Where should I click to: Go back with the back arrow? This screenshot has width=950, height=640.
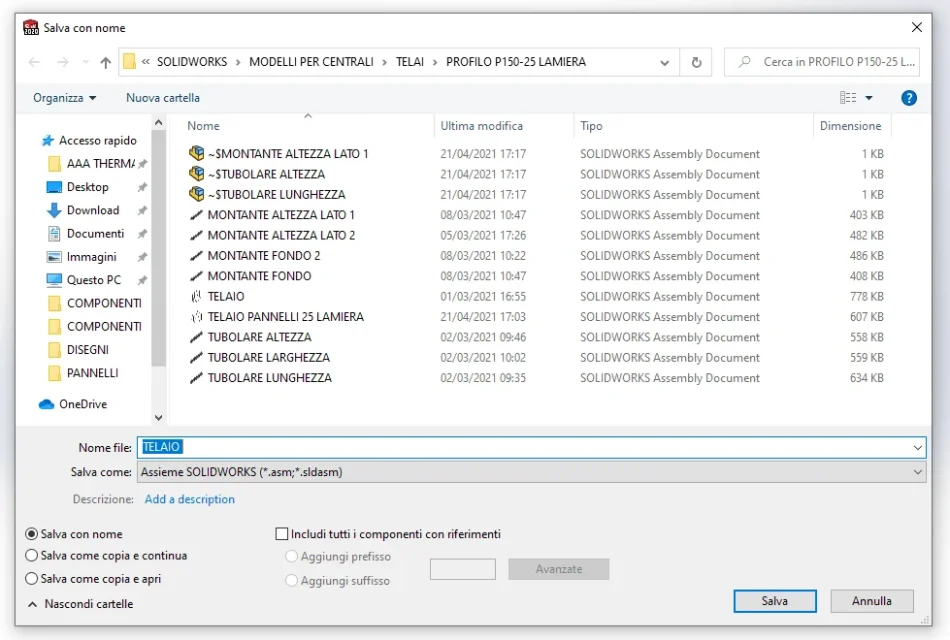tap(35, 62)
